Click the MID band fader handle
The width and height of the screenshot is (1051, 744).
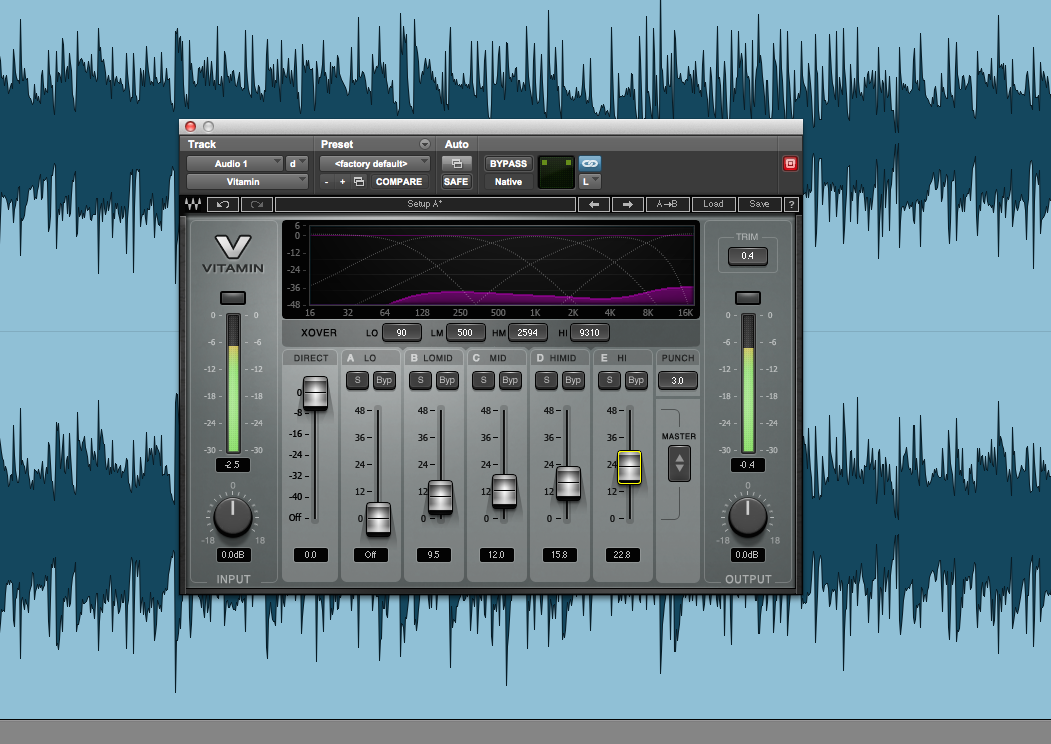504,491
